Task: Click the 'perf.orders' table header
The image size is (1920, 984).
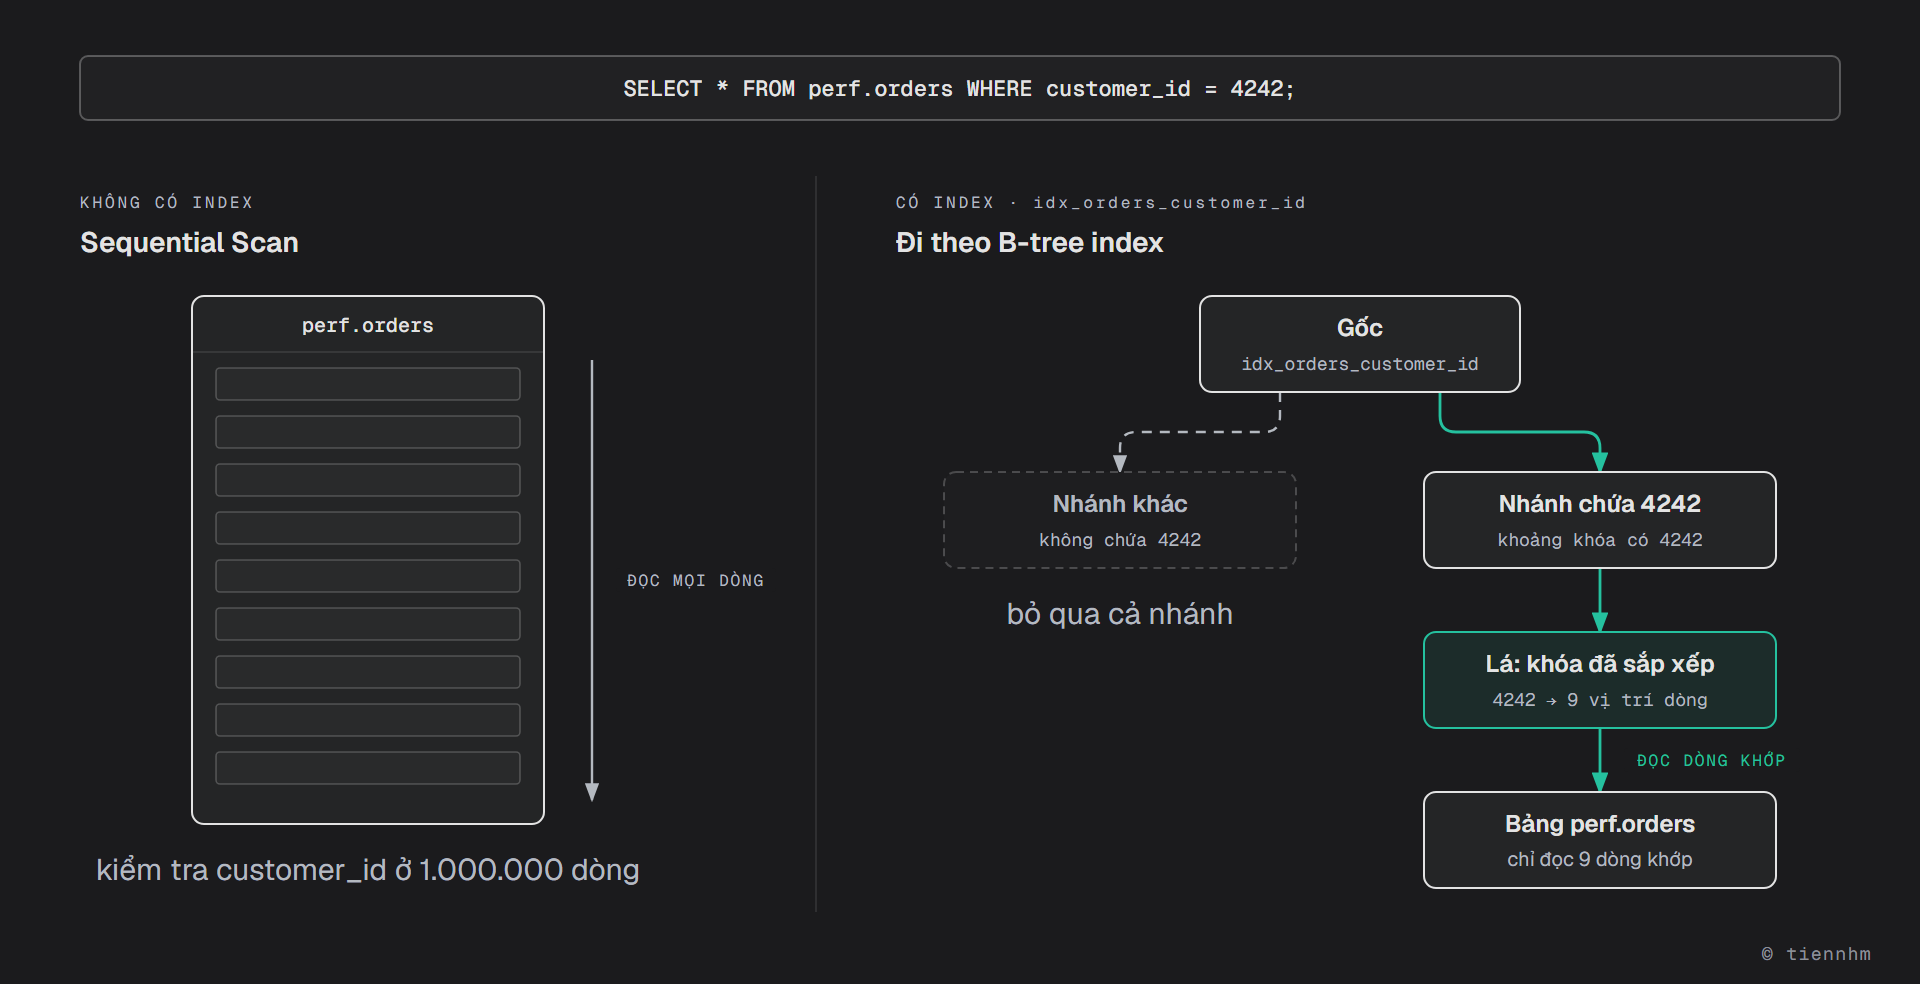Action: pyautogui.click(x=368, y=325)
